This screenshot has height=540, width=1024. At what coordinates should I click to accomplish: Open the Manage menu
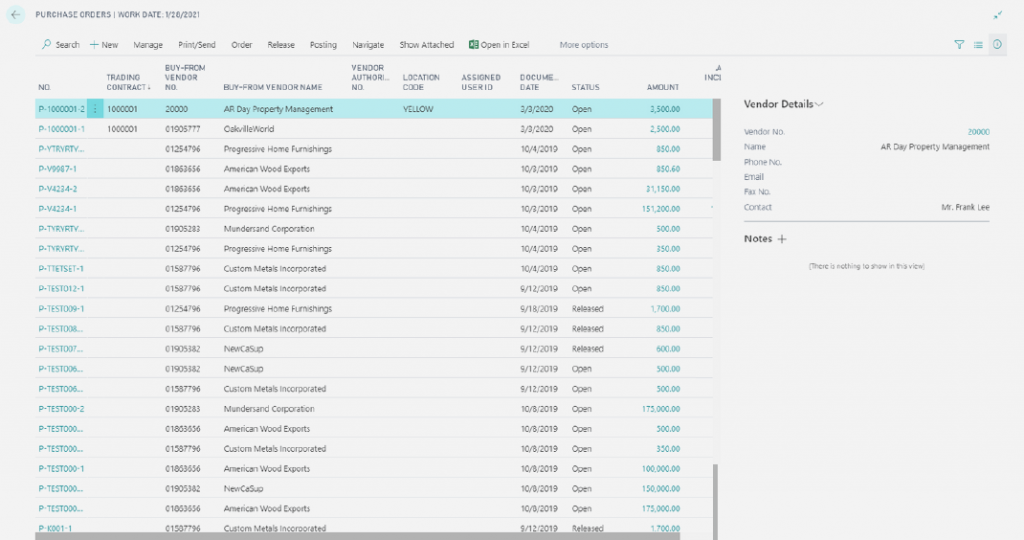point(148,45)
